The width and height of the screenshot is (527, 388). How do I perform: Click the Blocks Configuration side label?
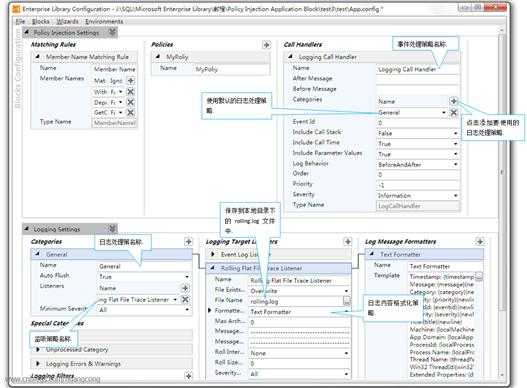(x=18, y=69)
